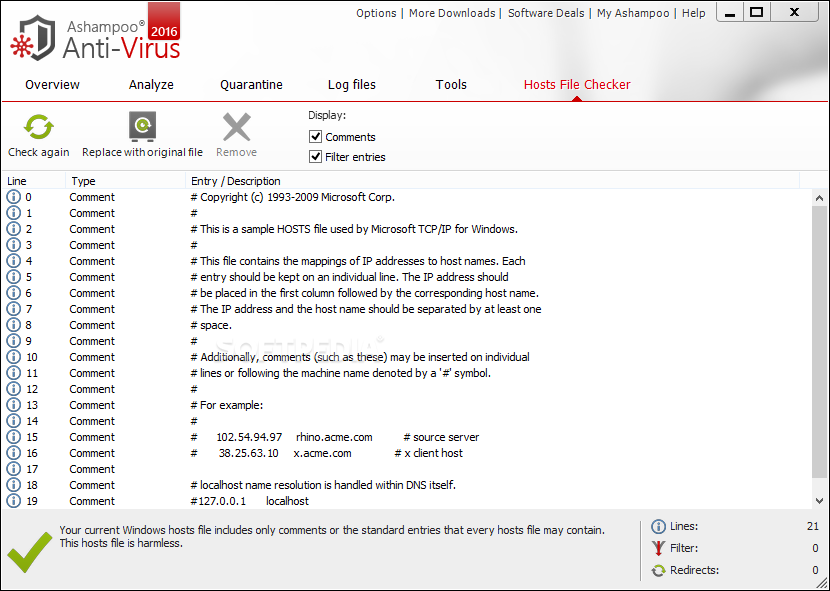Click the info icon on line 13
This screenshot has height=591, width=830.
13,405
